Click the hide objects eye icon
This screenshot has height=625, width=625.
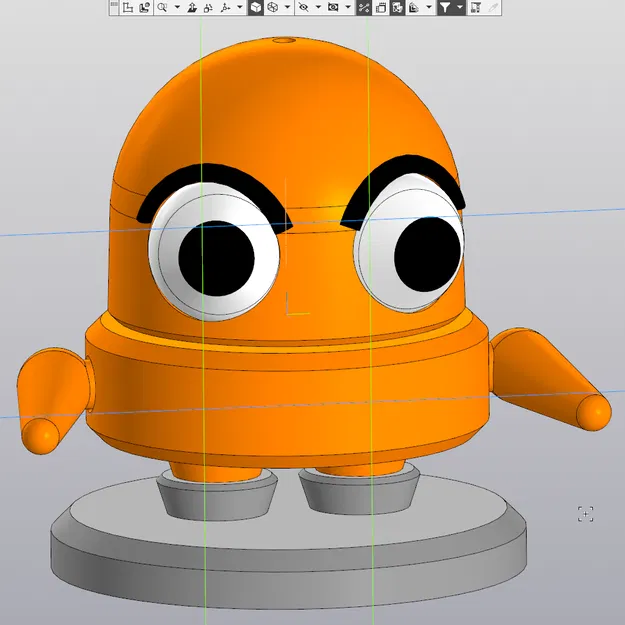point(303,7)
